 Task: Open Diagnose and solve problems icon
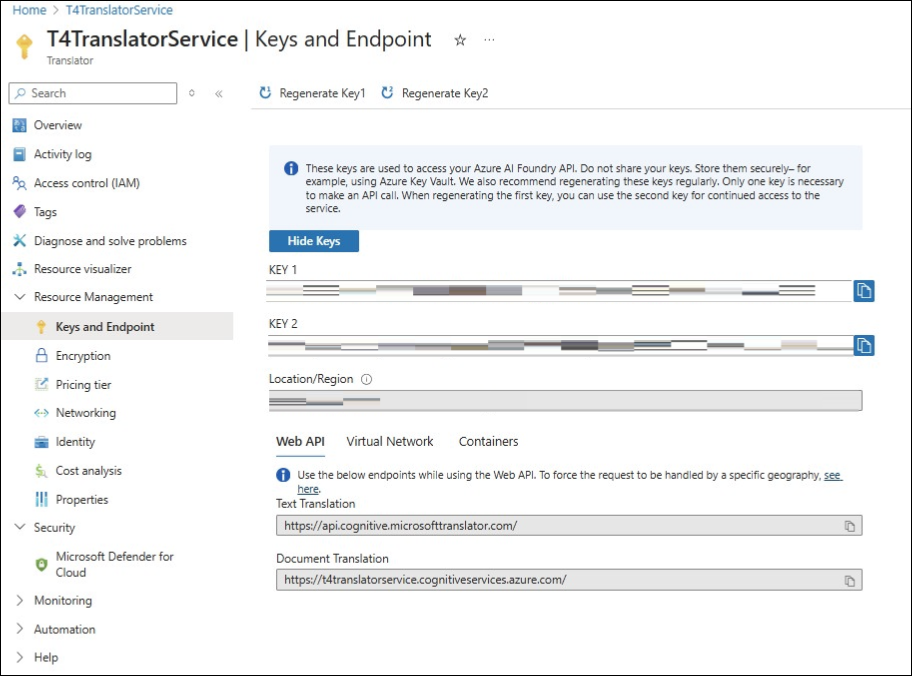pos(19,240)
